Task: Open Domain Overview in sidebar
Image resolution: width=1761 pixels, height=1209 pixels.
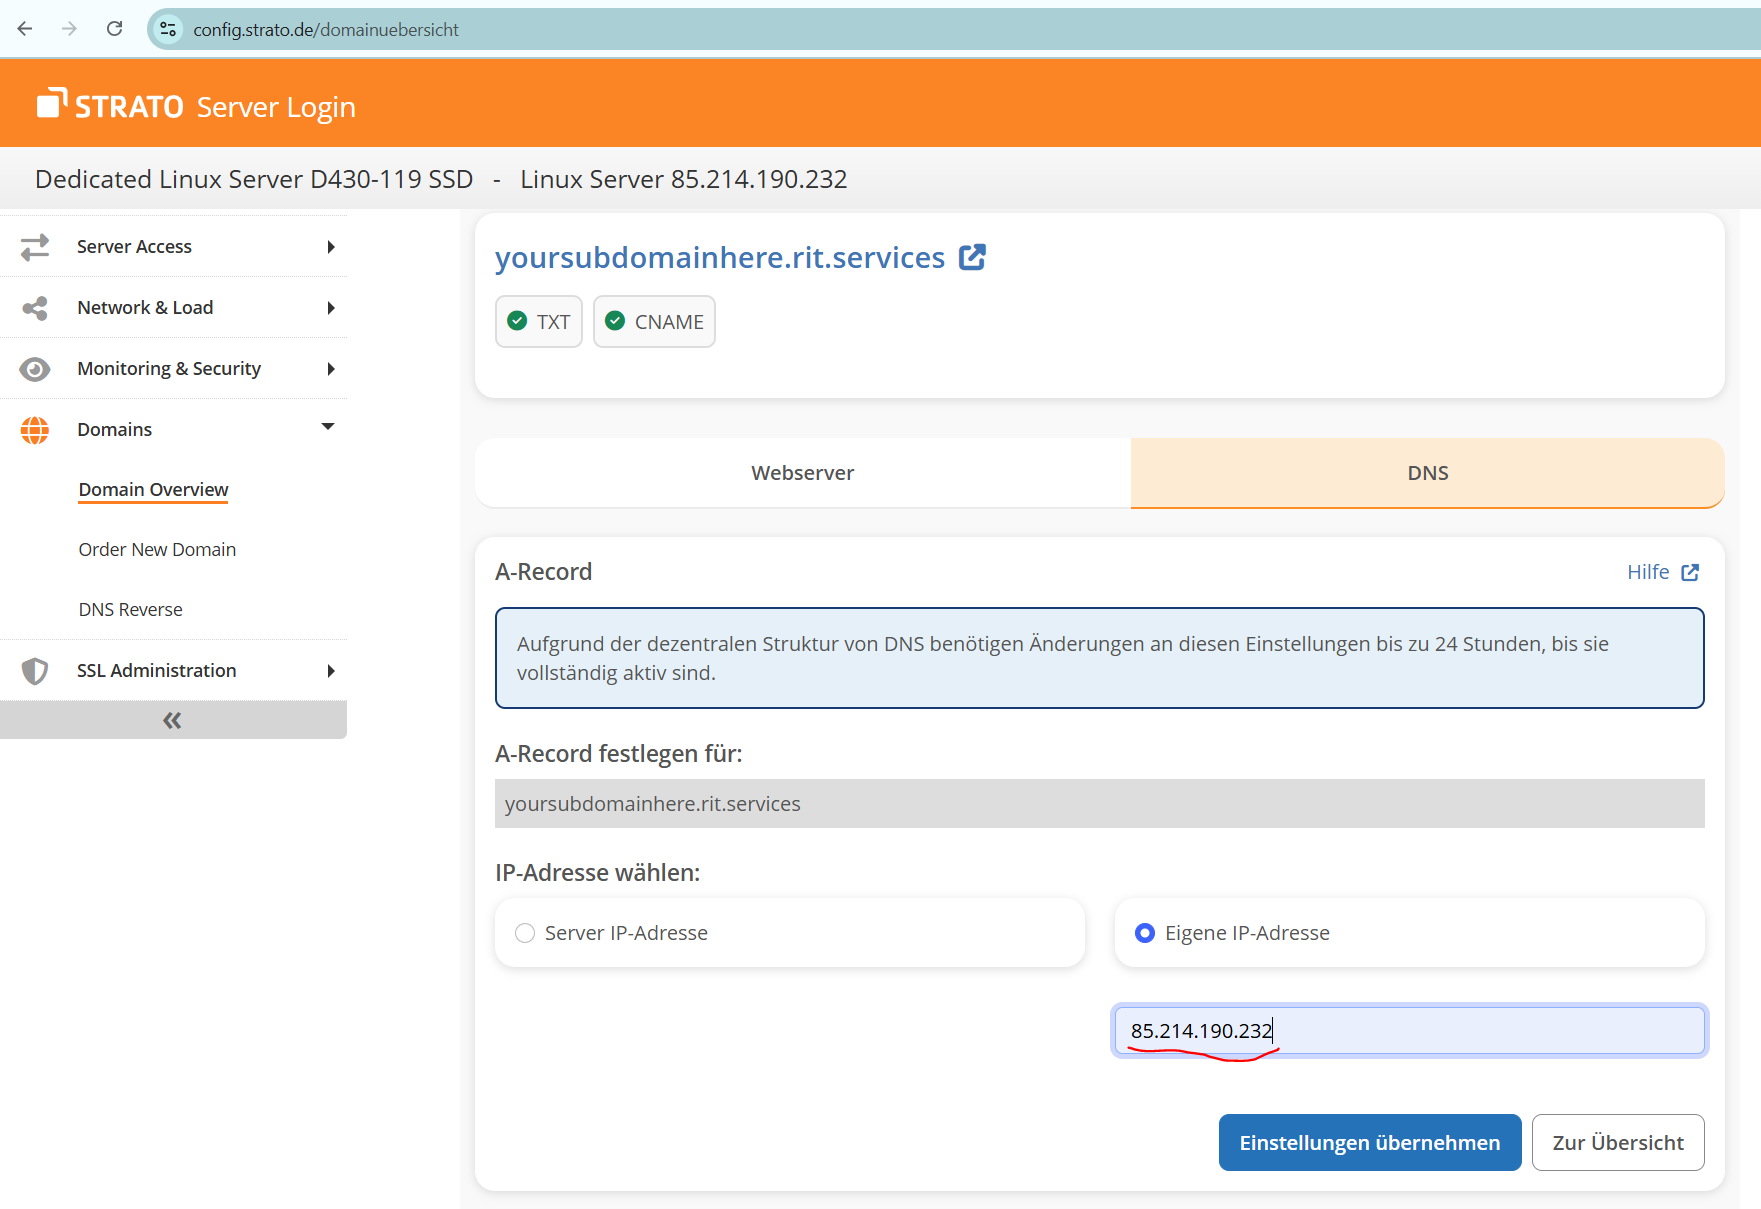Action: tap(154, 490)
